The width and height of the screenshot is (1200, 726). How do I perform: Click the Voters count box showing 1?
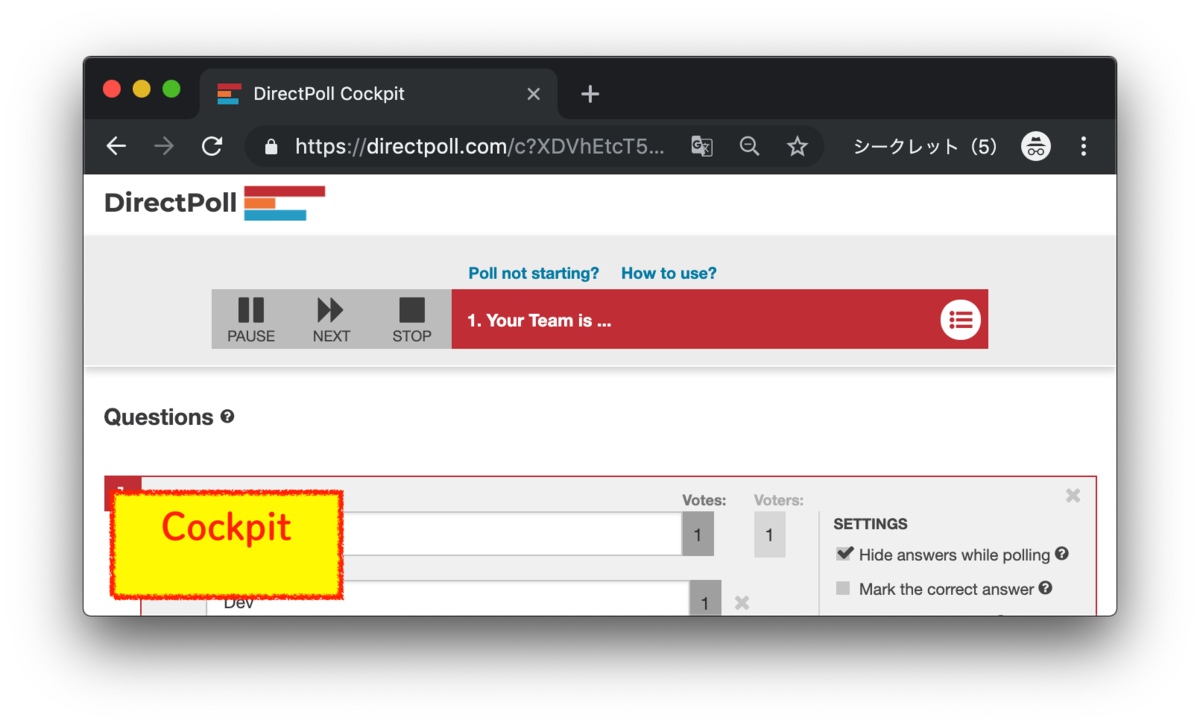tap(769, 535)
